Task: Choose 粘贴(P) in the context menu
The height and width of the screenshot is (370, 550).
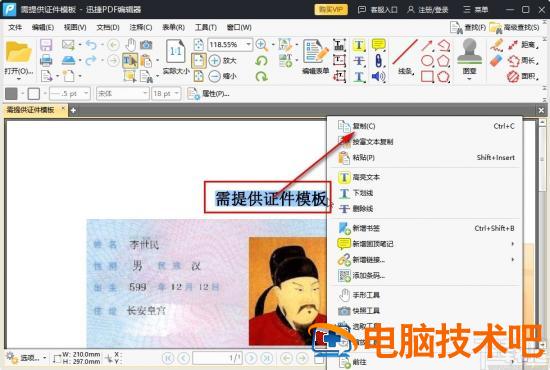Action: click(425, 157)
